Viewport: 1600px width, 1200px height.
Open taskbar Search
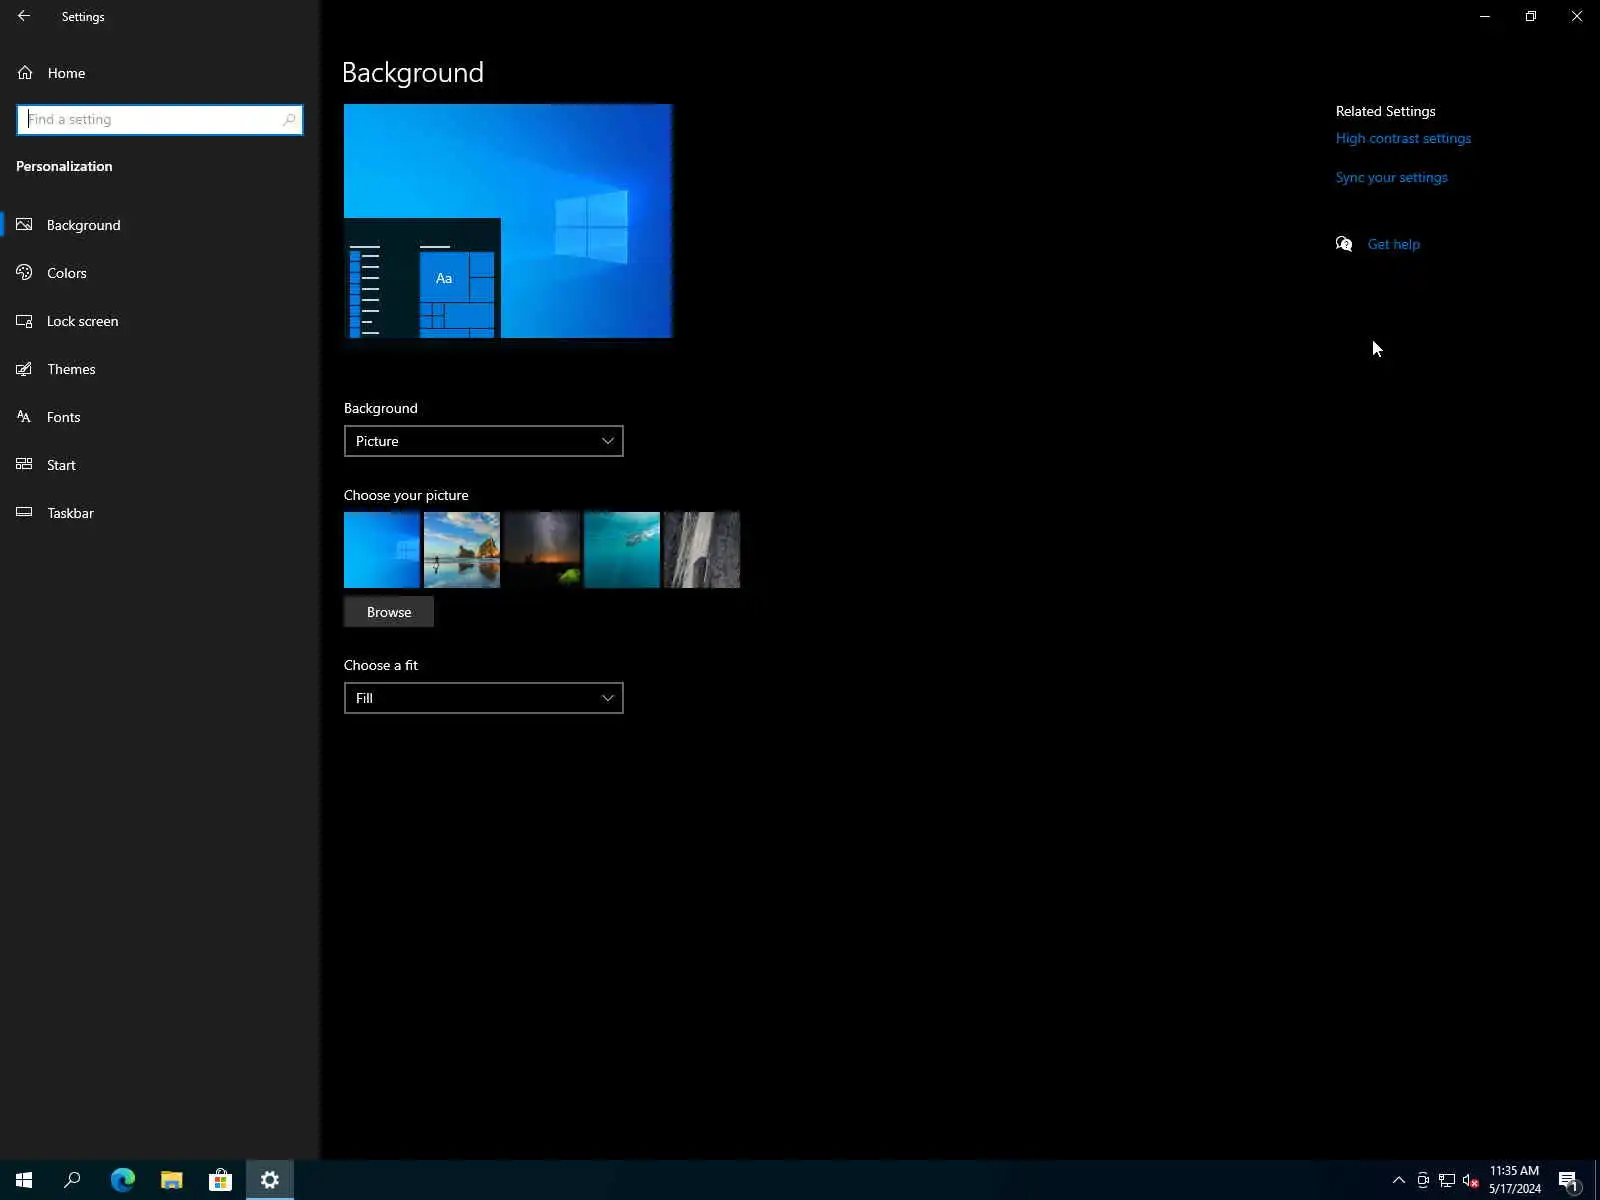pos(72,1180)
